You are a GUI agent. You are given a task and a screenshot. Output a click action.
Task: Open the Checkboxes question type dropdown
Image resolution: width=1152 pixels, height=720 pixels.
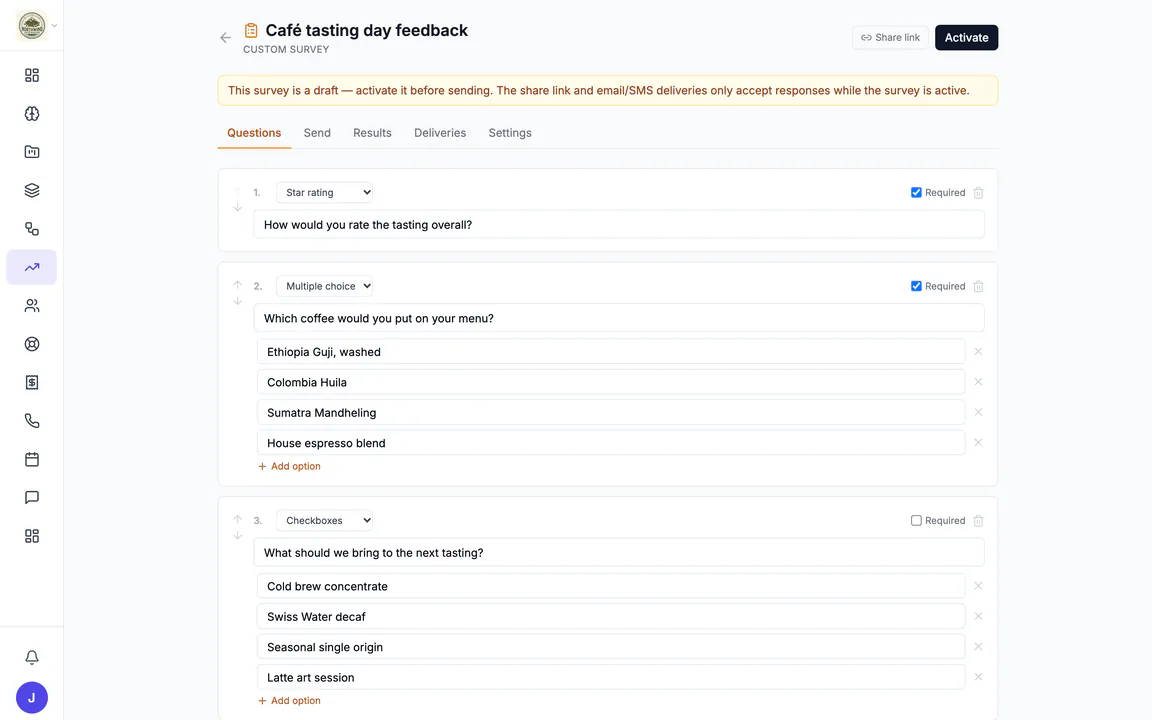(324, 521)
